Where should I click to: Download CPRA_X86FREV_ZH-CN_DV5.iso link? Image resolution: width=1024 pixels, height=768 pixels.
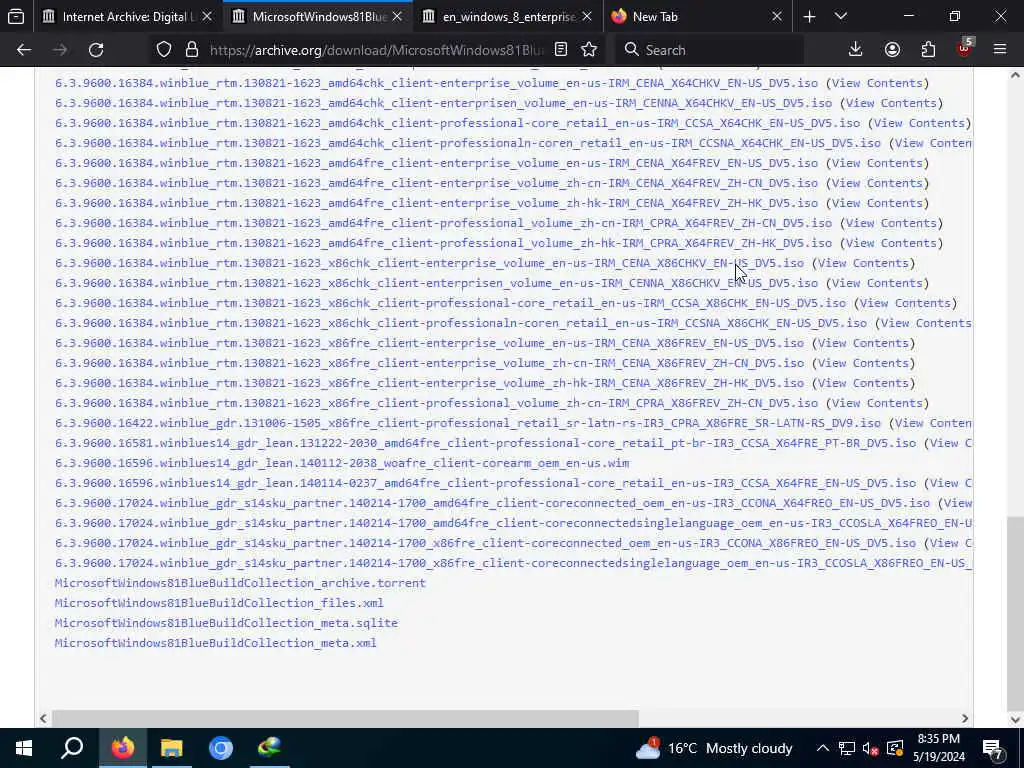436,403
